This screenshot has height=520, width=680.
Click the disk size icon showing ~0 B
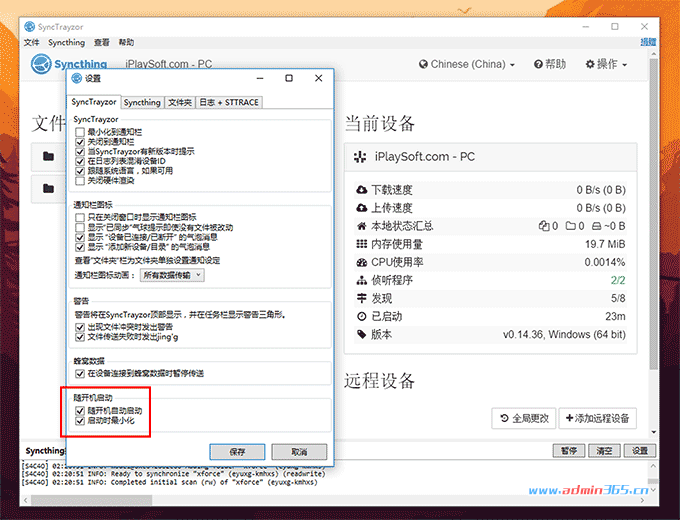597,226
